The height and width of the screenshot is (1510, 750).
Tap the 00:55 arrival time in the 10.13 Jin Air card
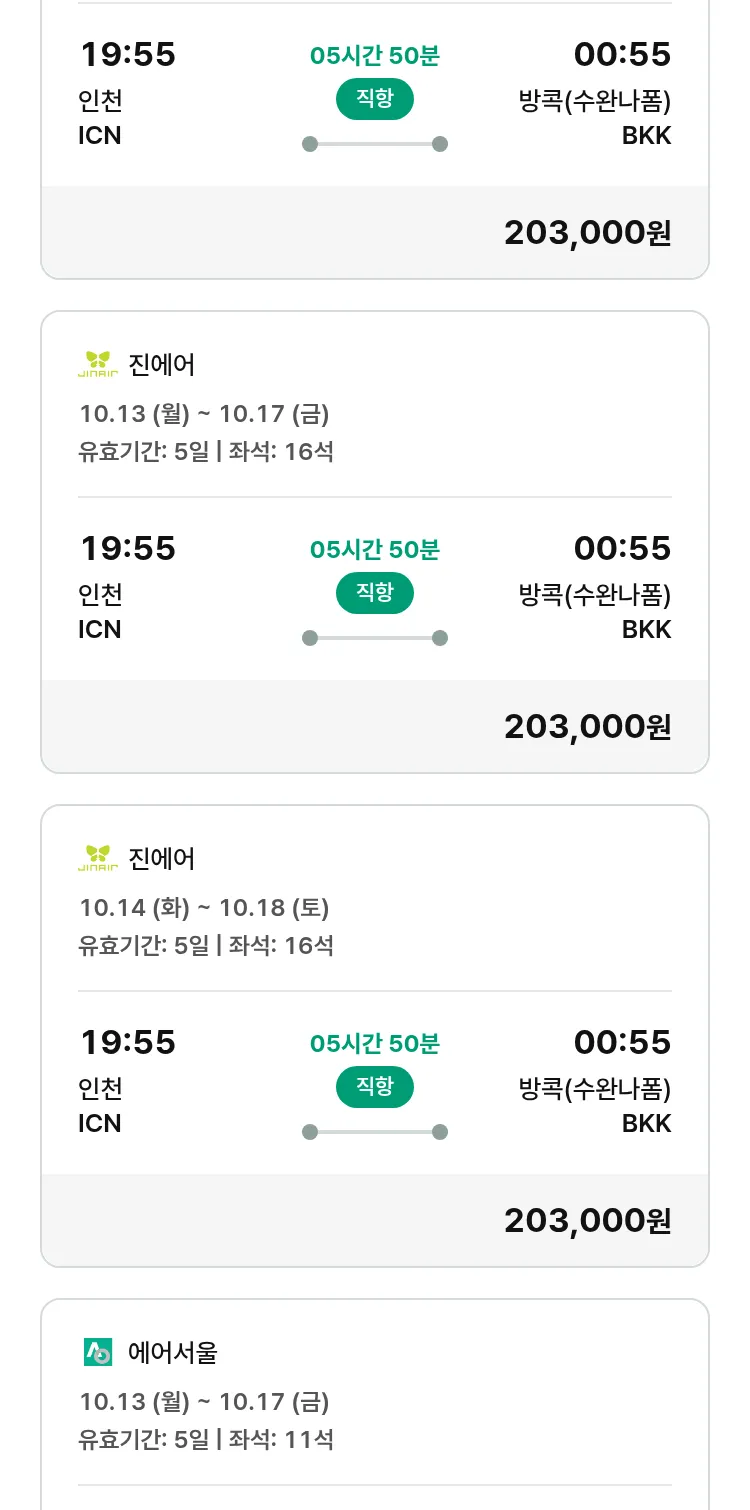click(x=622, y=548)
